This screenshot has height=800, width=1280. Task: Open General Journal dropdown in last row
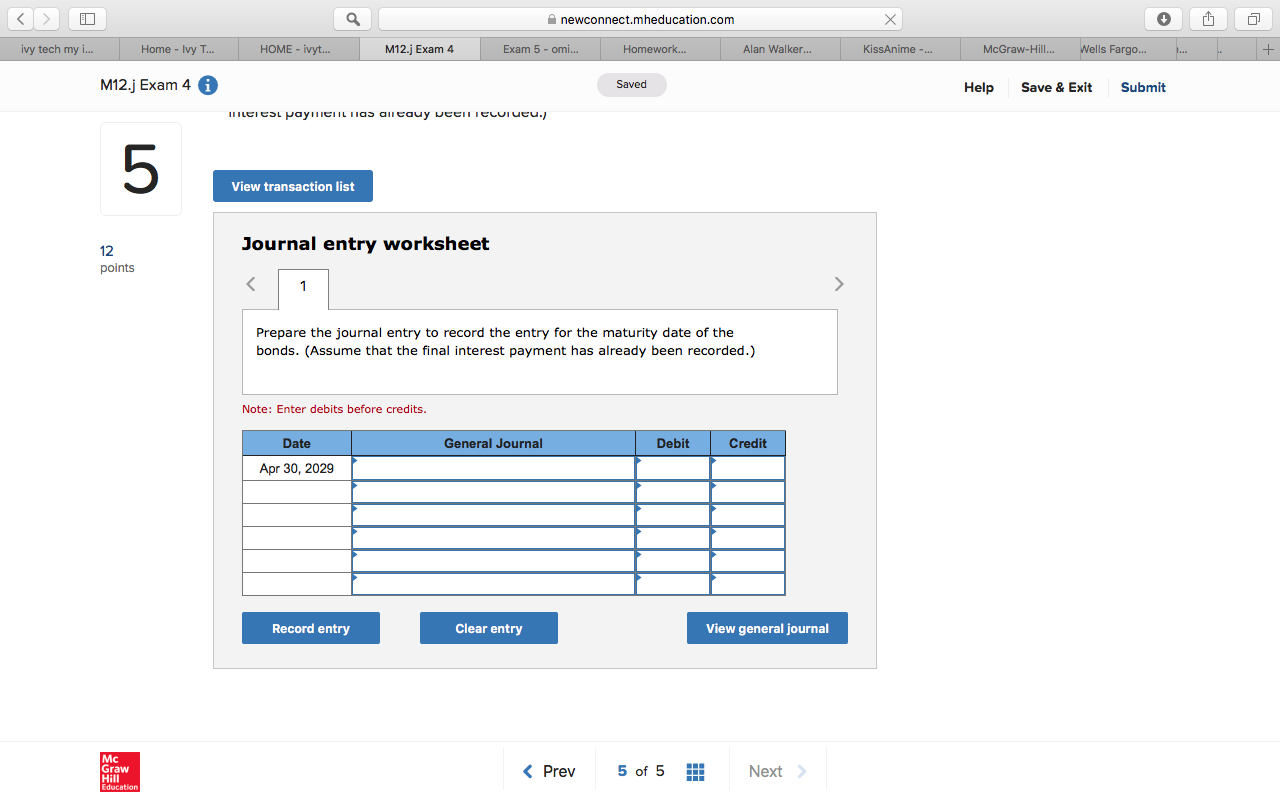494,583
